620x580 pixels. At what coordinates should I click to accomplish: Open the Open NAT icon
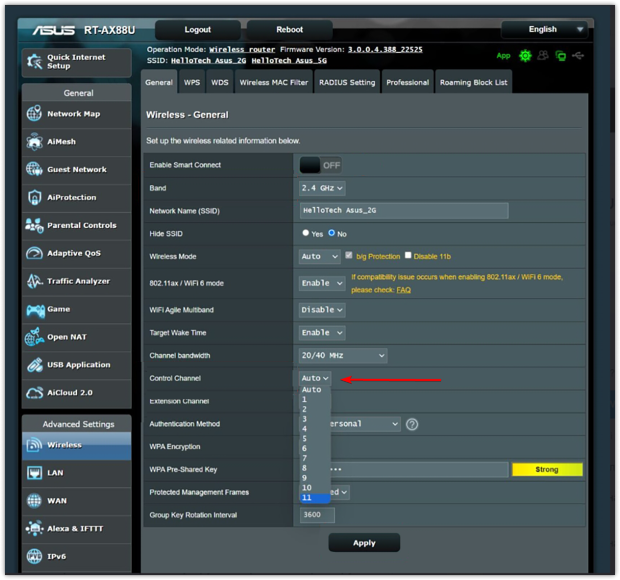34,337
